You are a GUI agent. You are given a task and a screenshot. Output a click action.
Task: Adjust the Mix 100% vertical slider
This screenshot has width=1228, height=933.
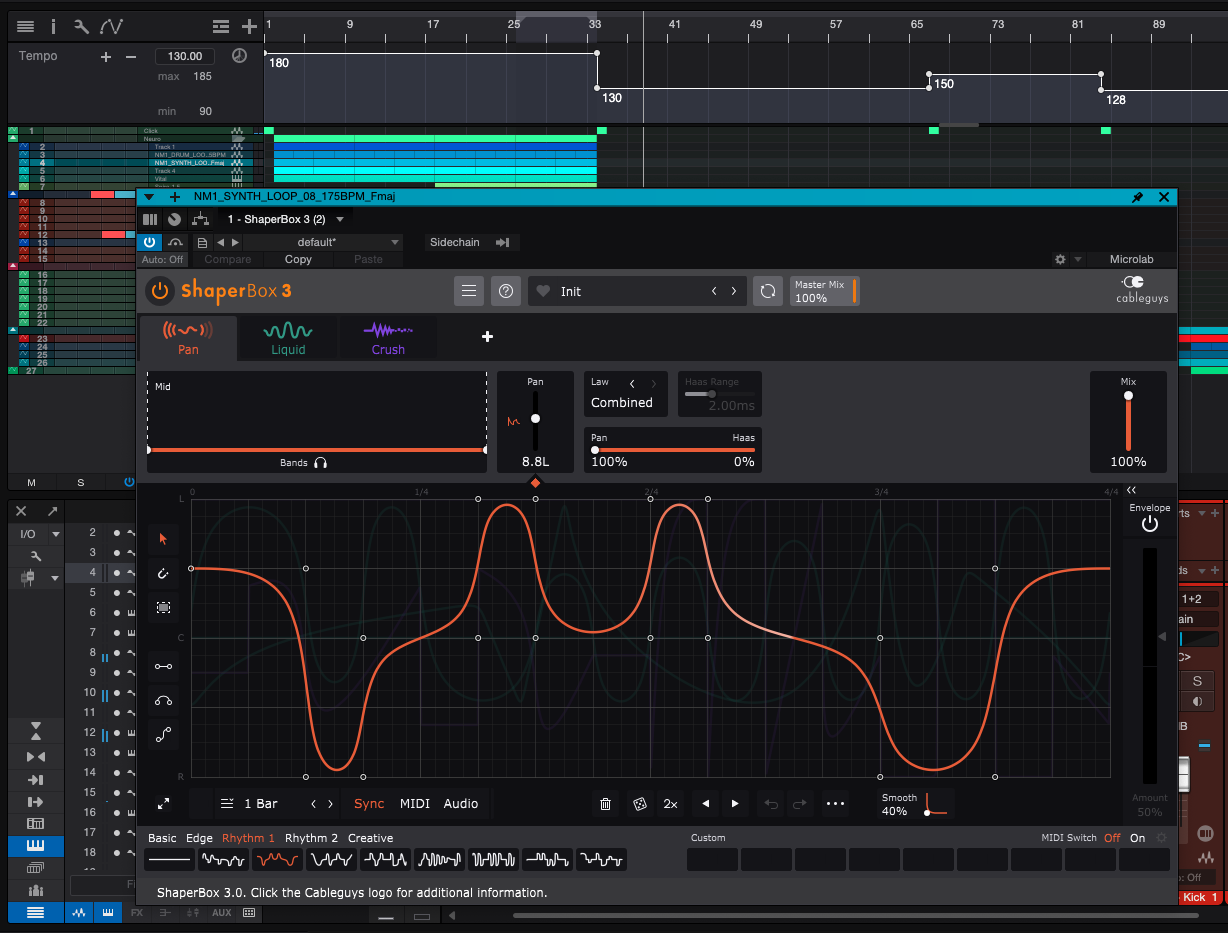(x=1128, y=422)
